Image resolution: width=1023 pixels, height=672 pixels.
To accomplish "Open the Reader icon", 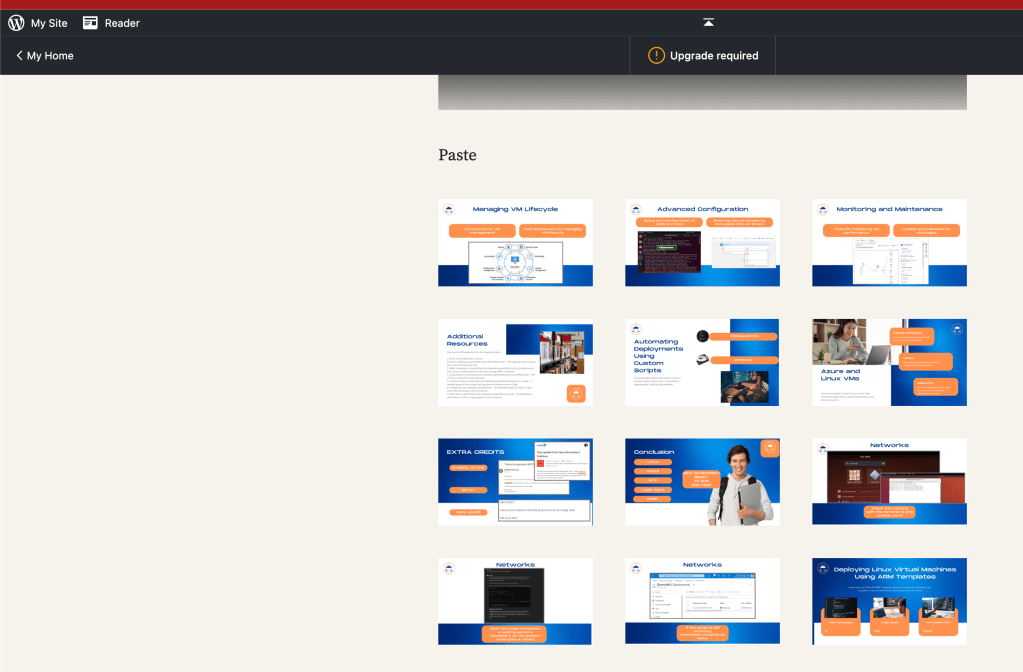I will coord(90,23).
